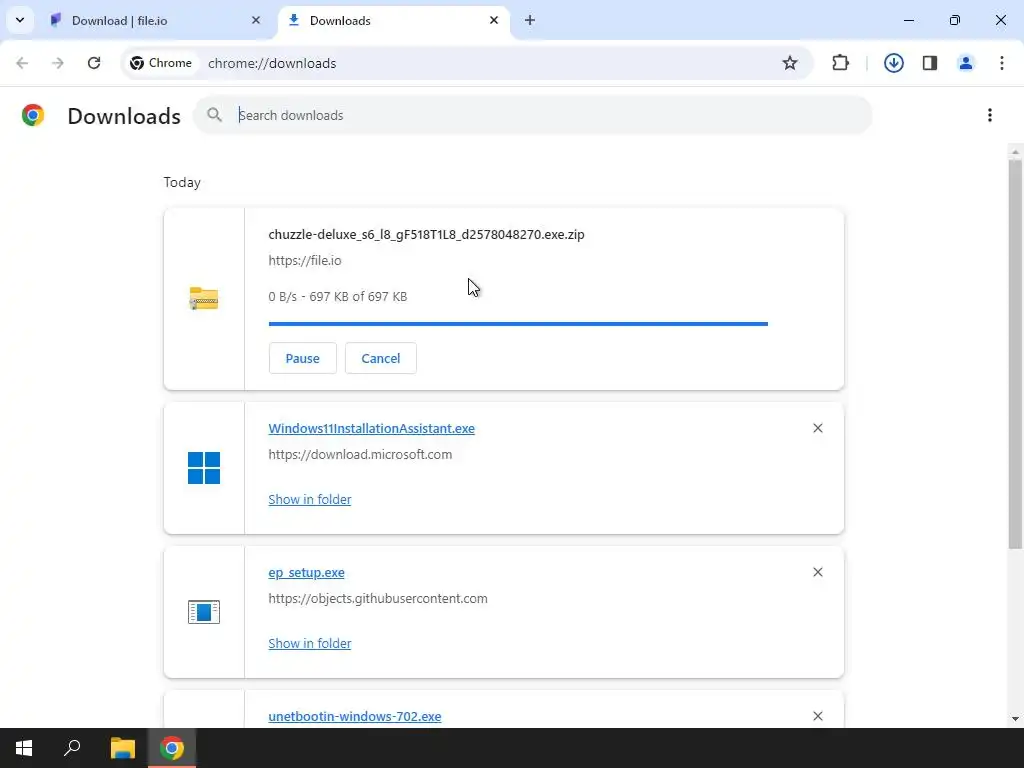The height and width of the screenshot is (768, 1024).
Task: Open Windows11InstallationAssistant.exe link
Action: (x=371, y=428)
